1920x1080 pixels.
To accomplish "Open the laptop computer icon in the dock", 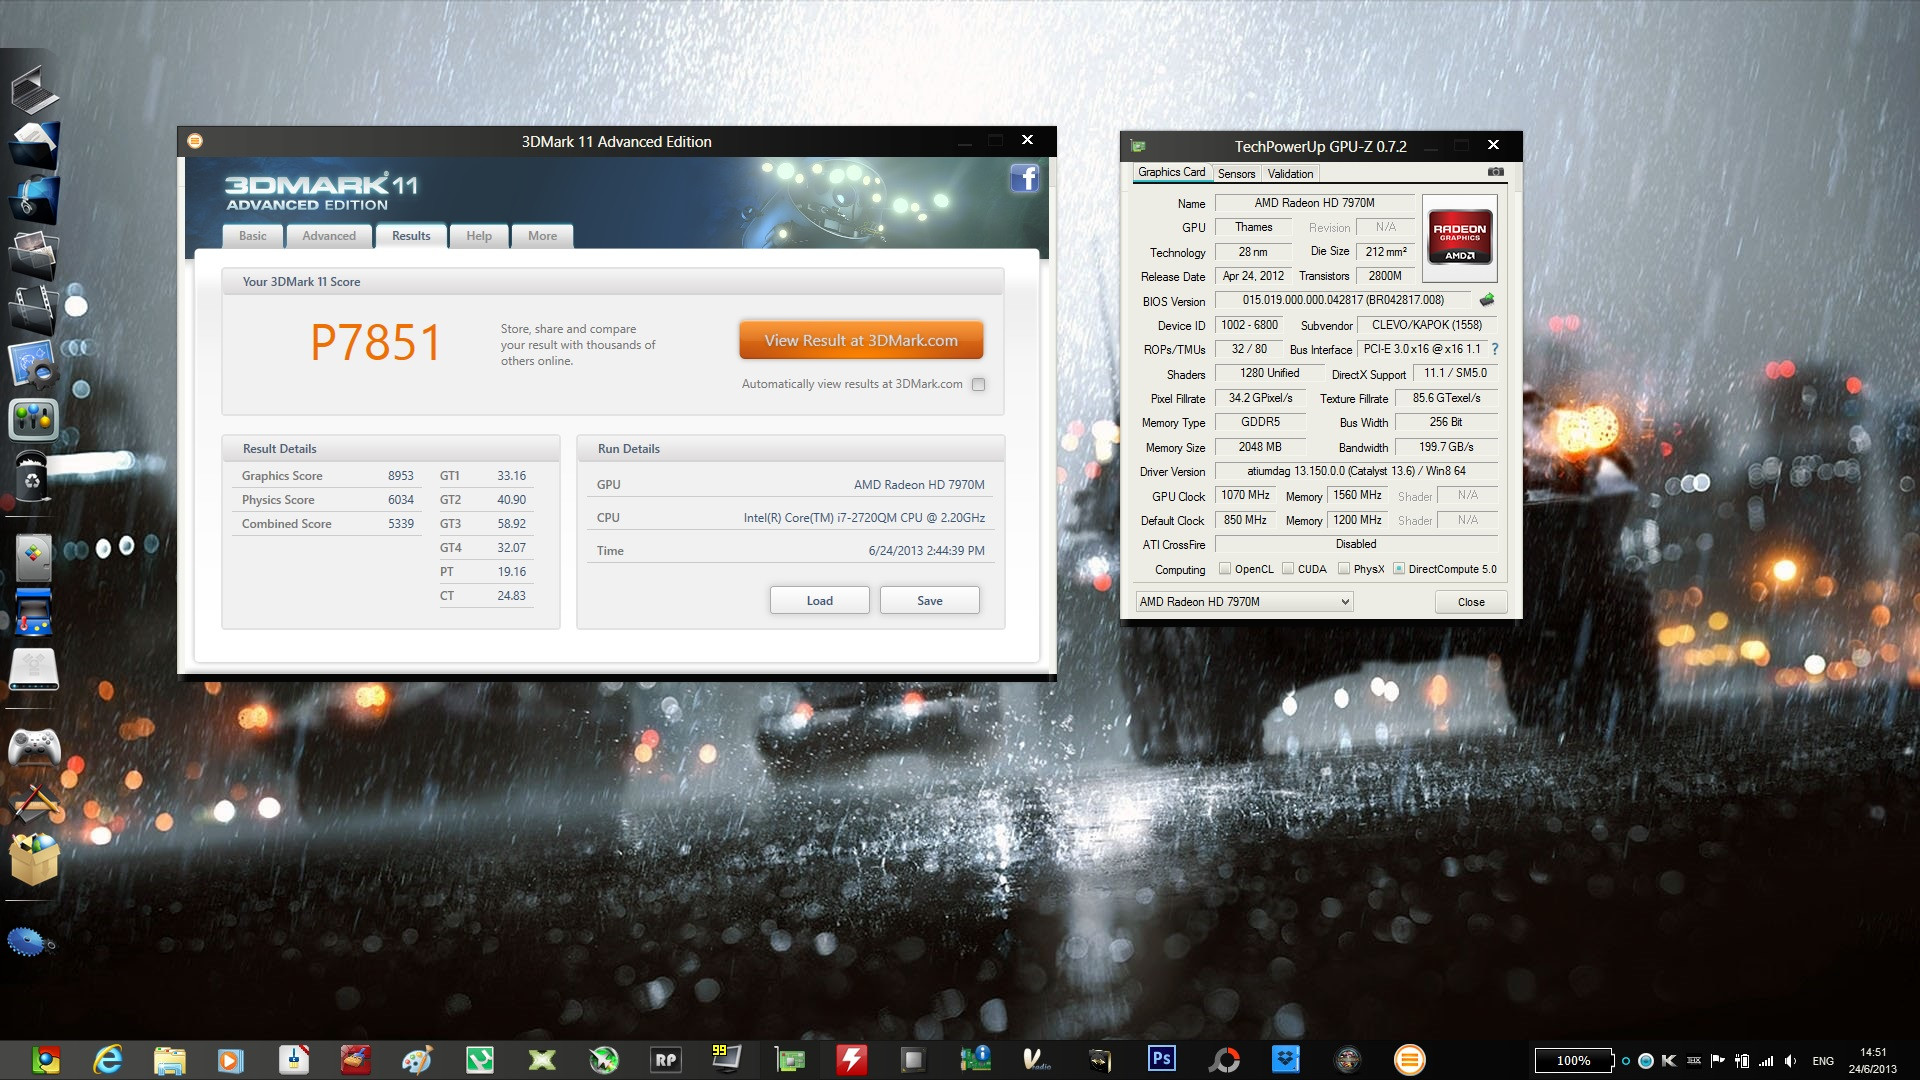I will click(35, 90).
